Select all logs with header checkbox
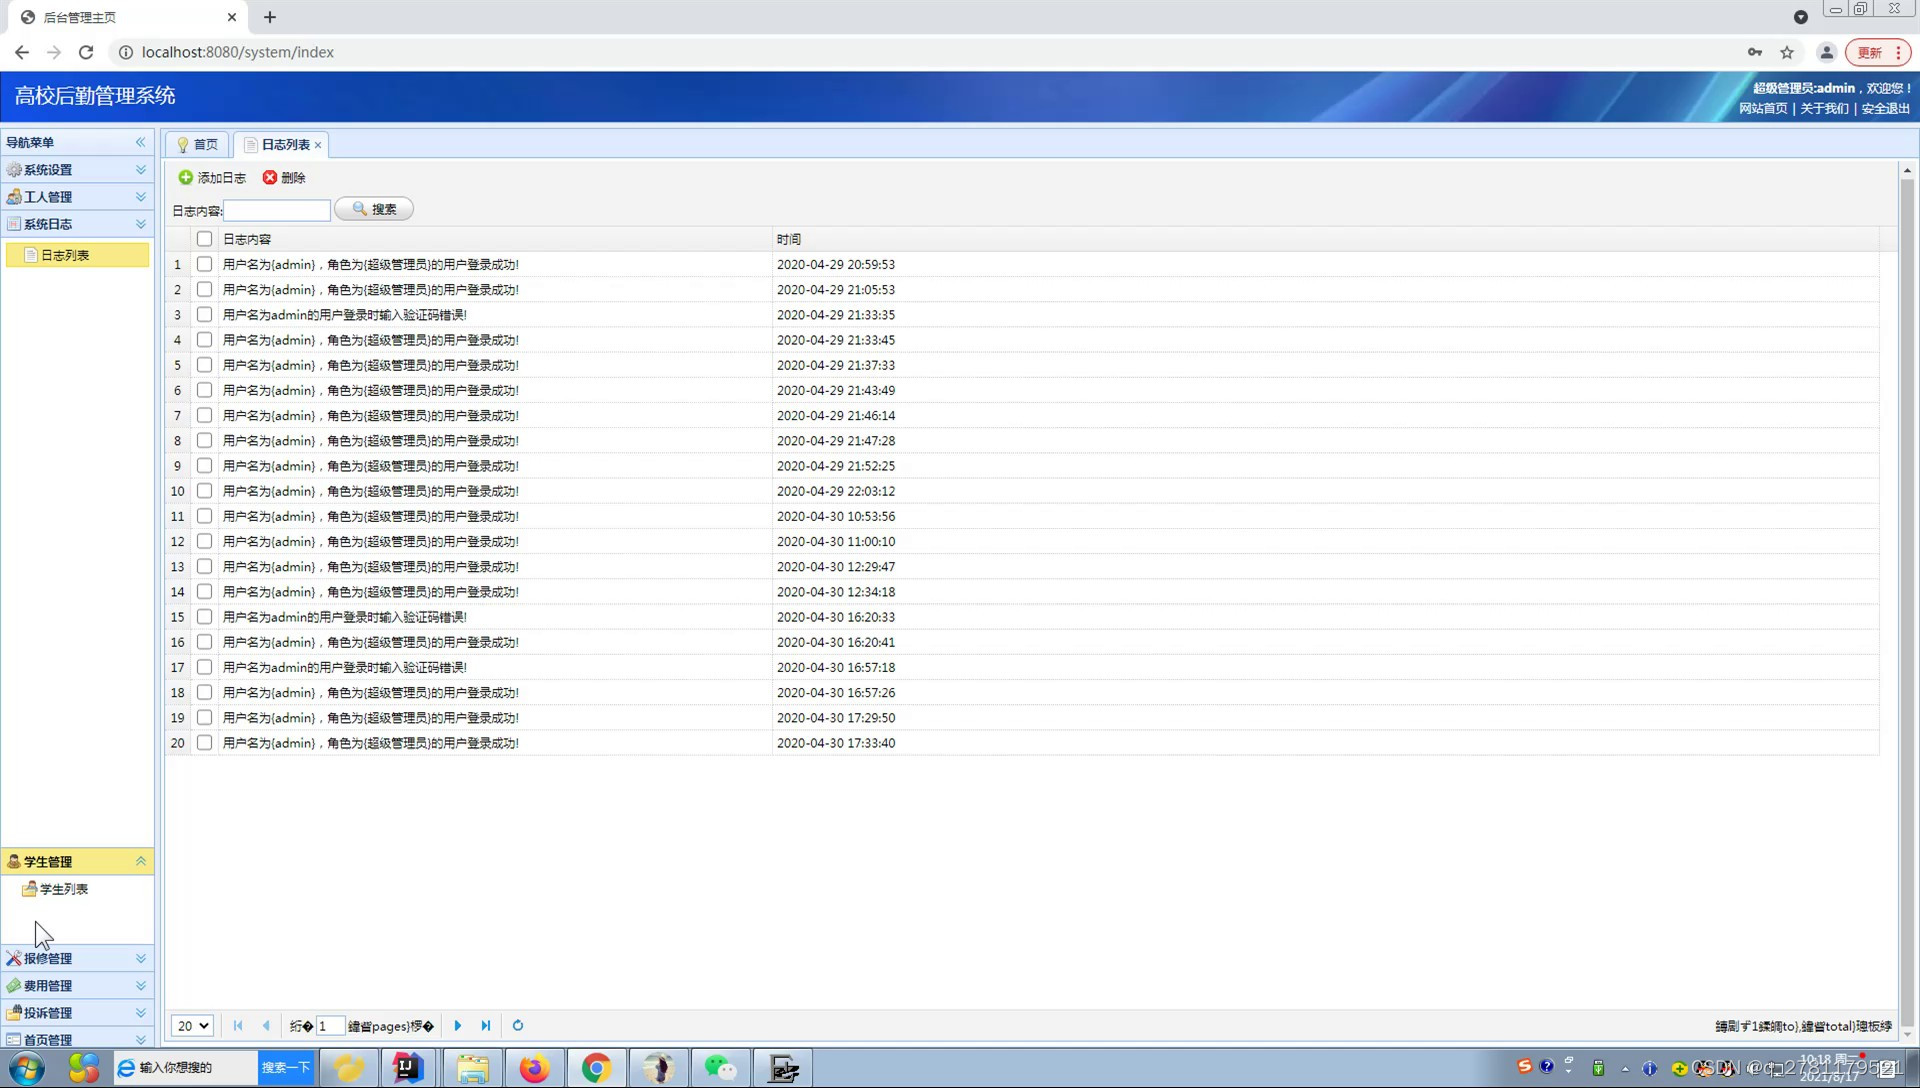 (x=204, y=239)
